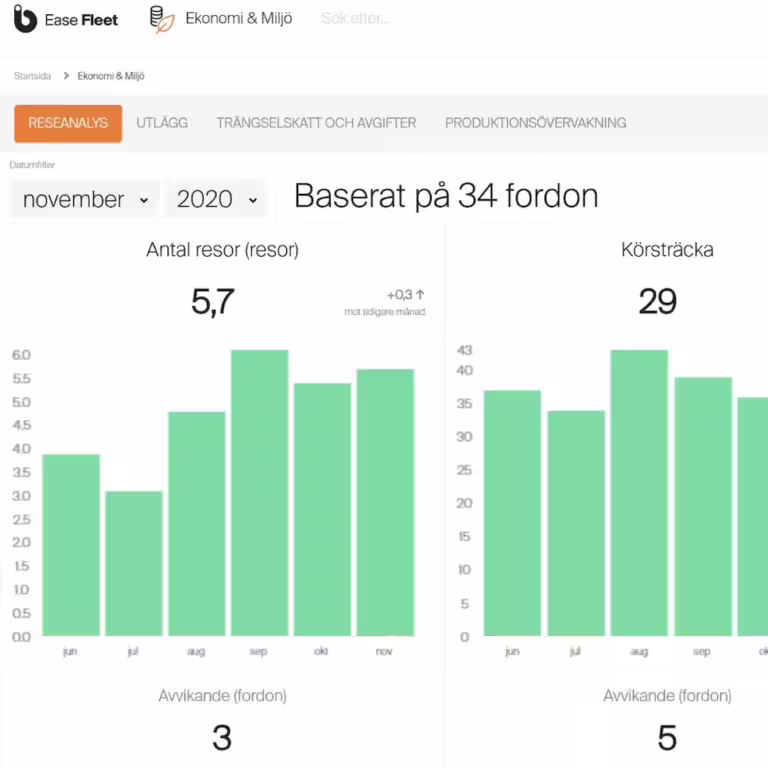This screenshot has width=768, height=768.
Task: Click the jun bar in Körsträcka chart
Action: click(x=512, y=513)
